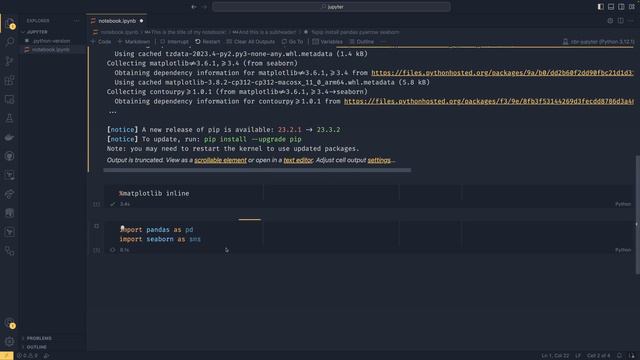Interrupt the kernel execution
The width and height of the screenshot is (640, 360).
174,42
